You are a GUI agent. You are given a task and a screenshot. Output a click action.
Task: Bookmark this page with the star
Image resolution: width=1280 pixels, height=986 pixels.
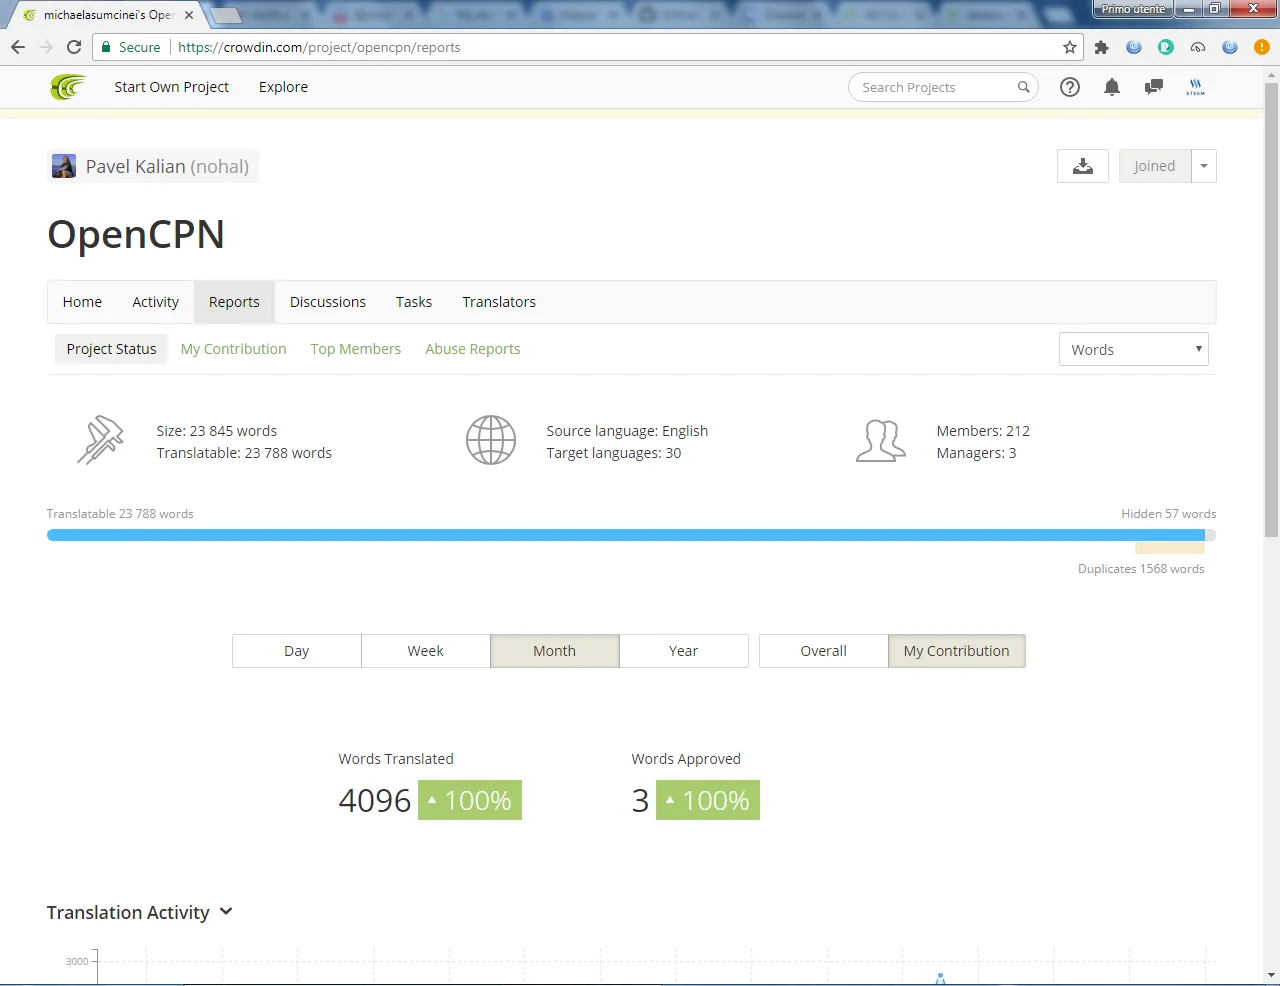[x=1070, y=47]
